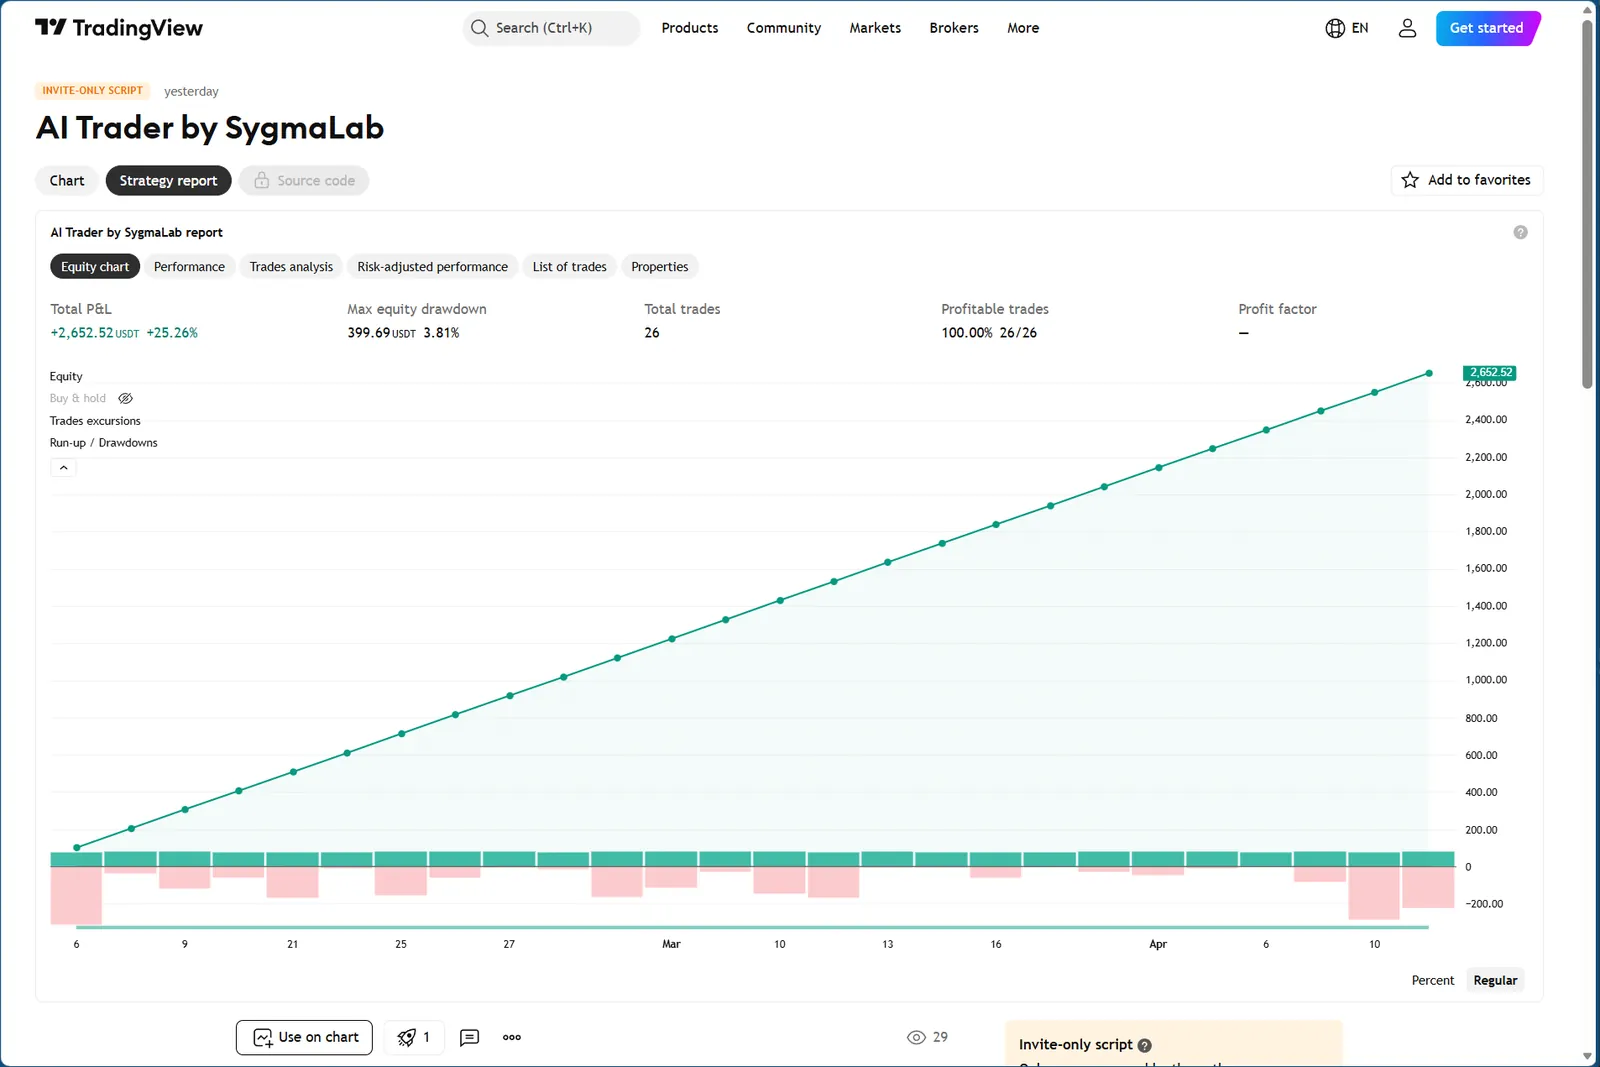Open Risk-adjusted performance tab
Screen dimensions: 1600x1067
pyautogui.click(x=432, y=267)
